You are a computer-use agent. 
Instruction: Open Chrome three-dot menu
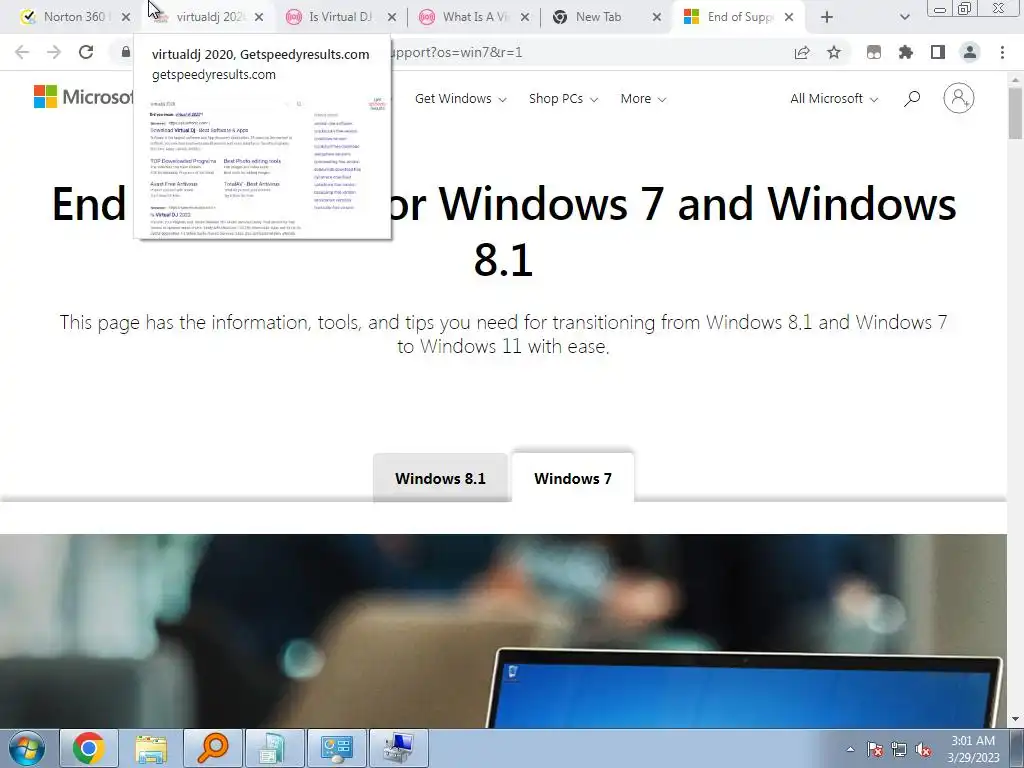click(x=1002, y=52)
